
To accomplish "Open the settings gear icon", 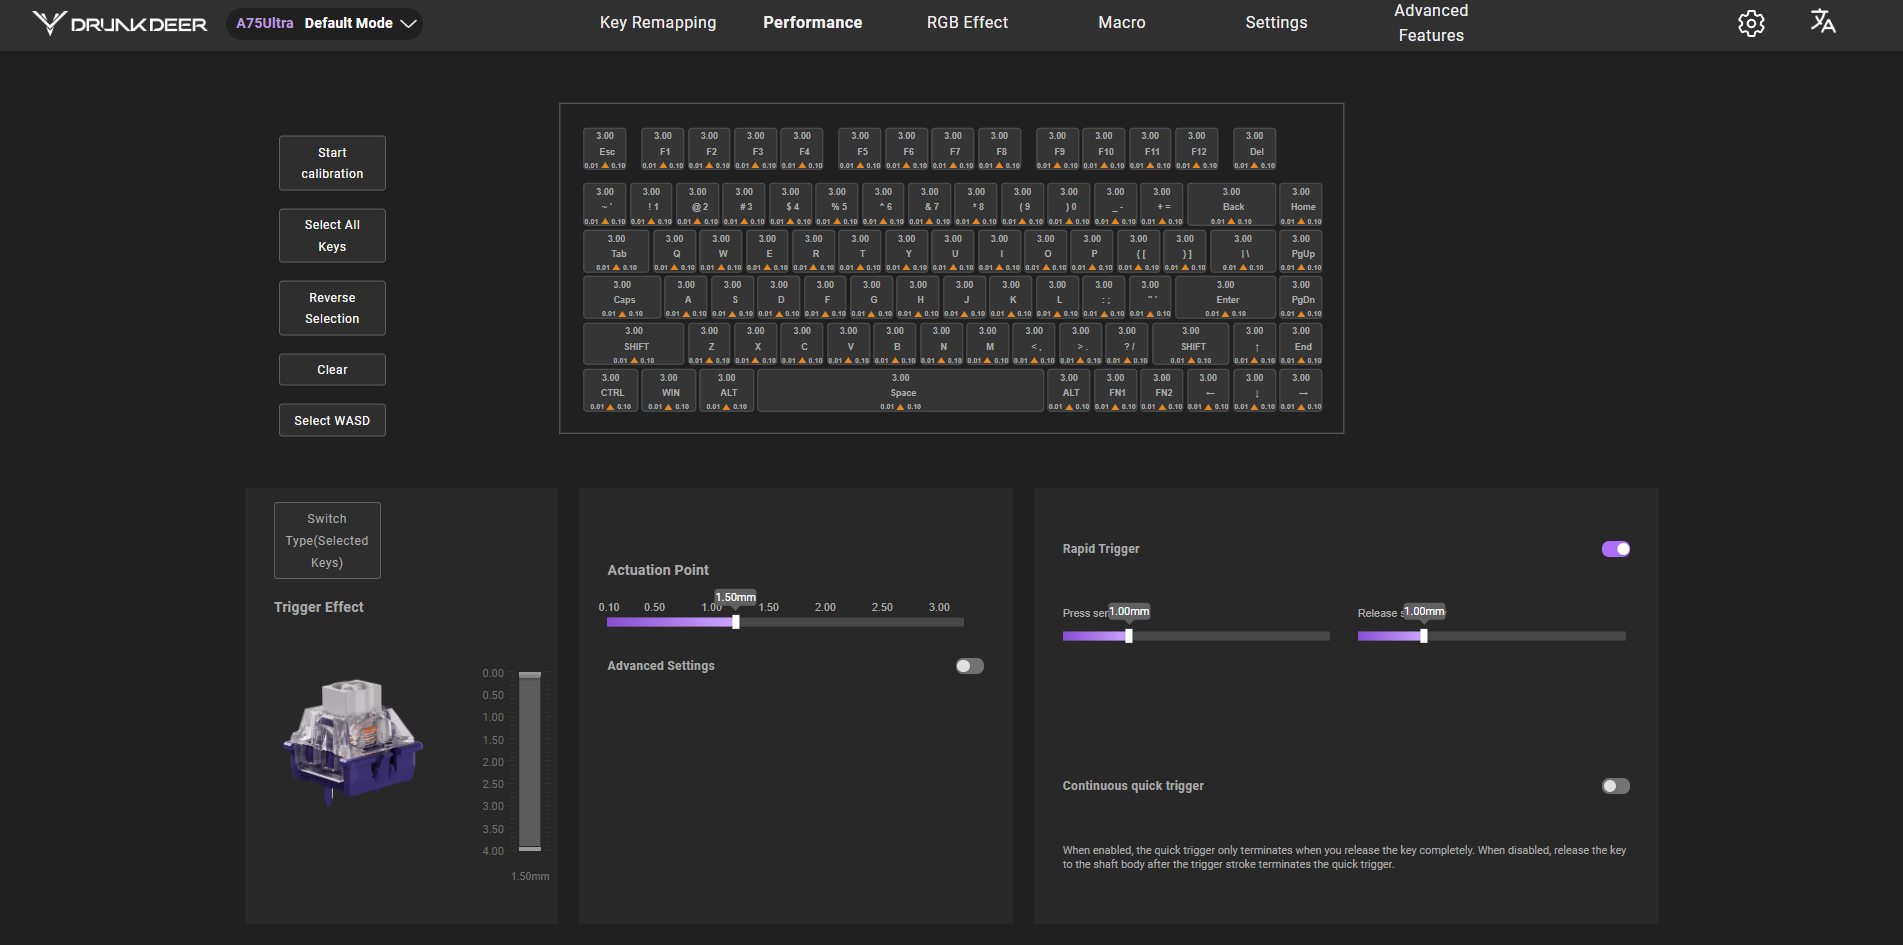I will 1751,23.
